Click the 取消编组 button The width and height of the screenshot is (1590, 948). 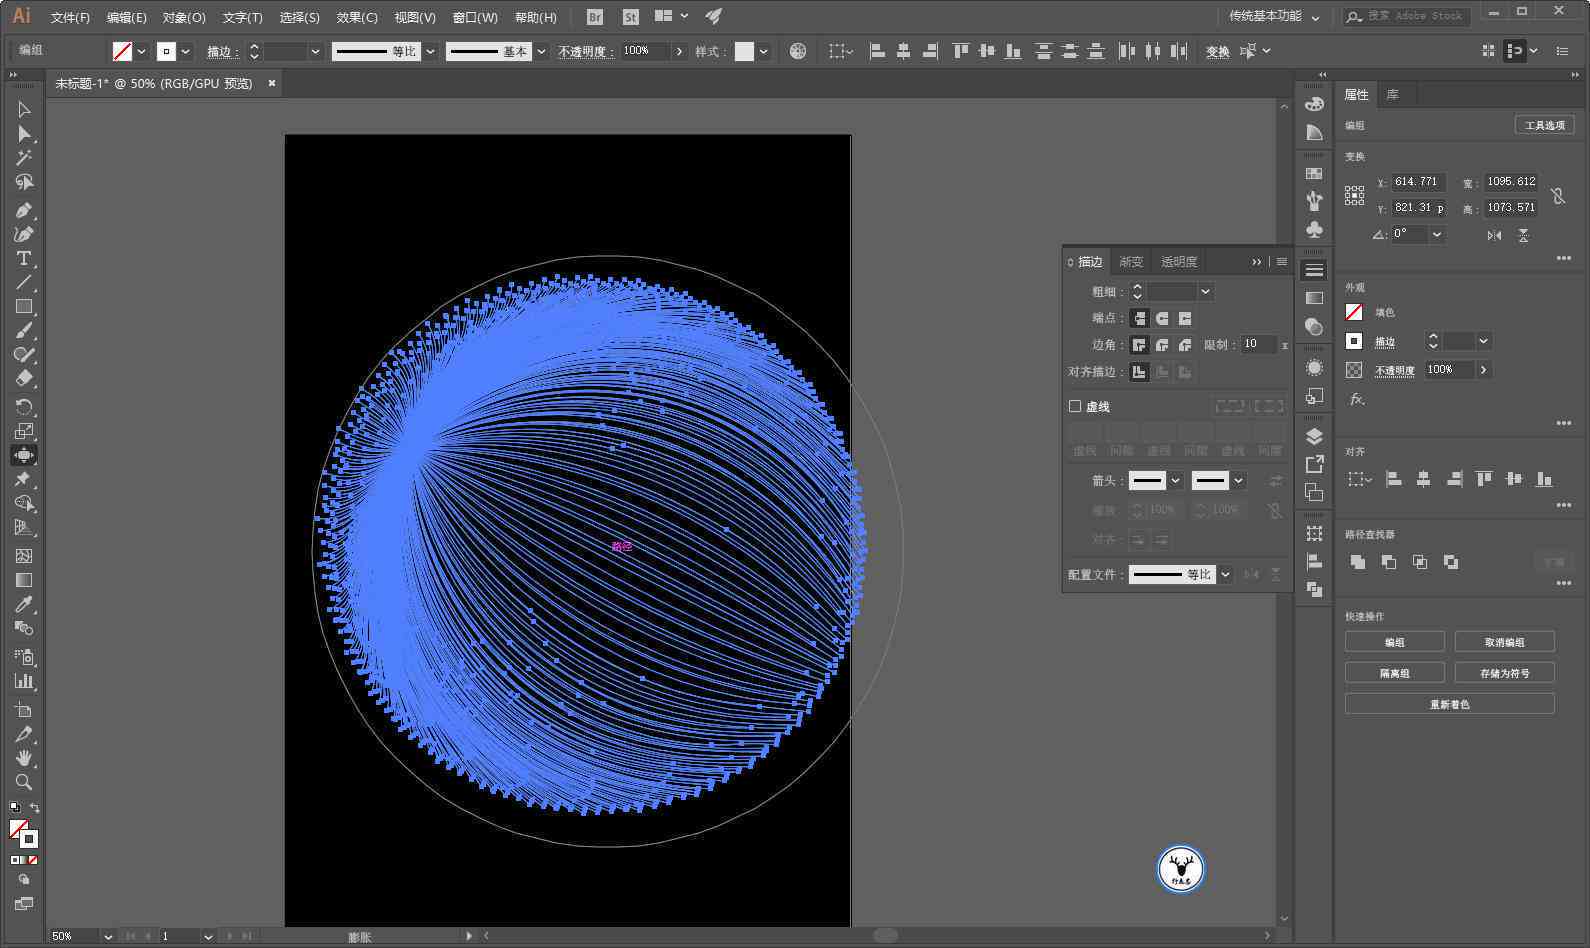pyautogui.click(x=1504, y=642)
